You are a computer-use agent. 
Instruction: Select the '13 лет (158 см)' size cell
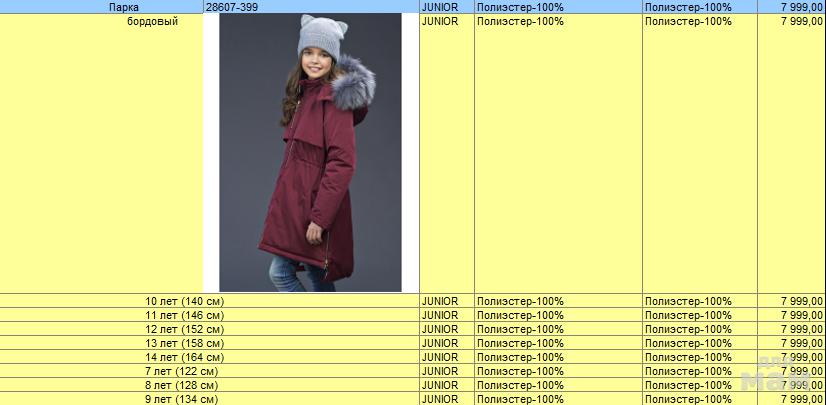coord(184,343)
